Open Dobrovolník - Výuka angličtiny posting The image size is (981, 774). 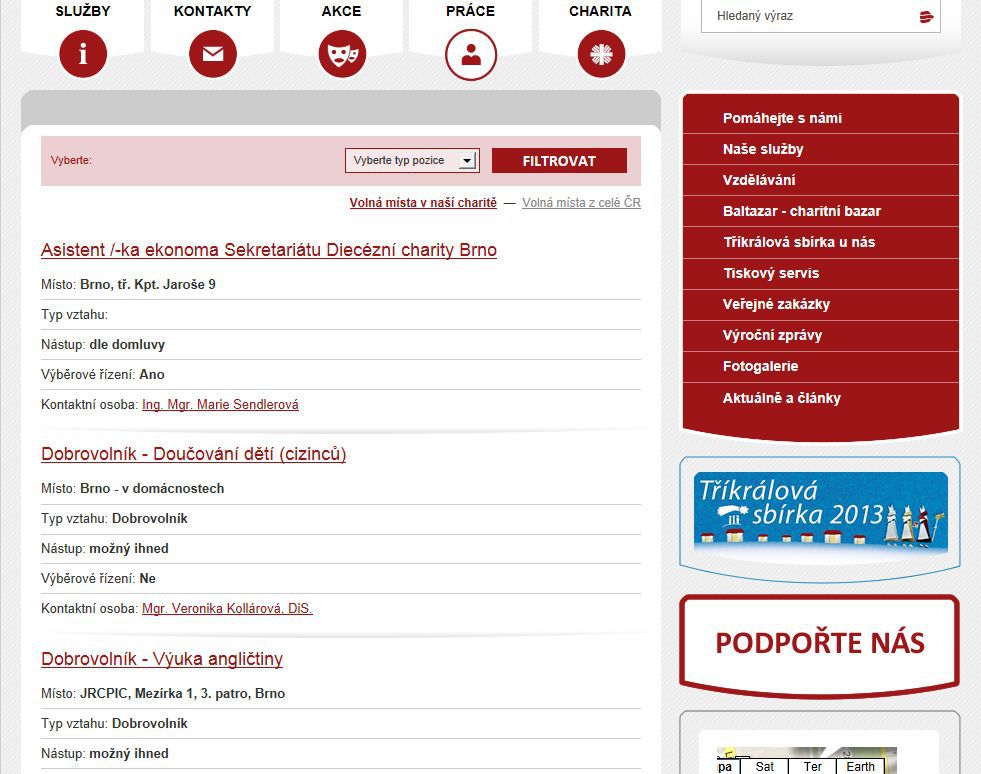[162, 659]
